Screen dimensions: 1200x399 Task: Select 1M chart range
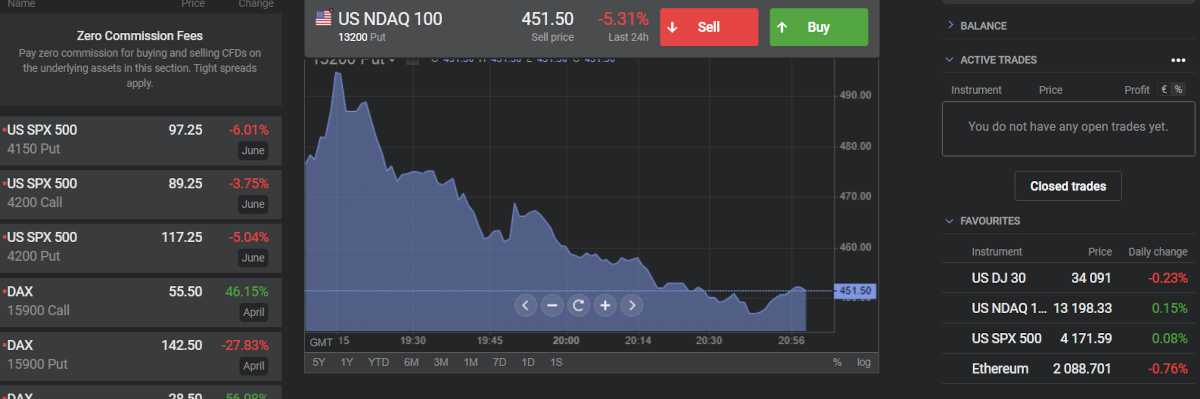point(471,362)
